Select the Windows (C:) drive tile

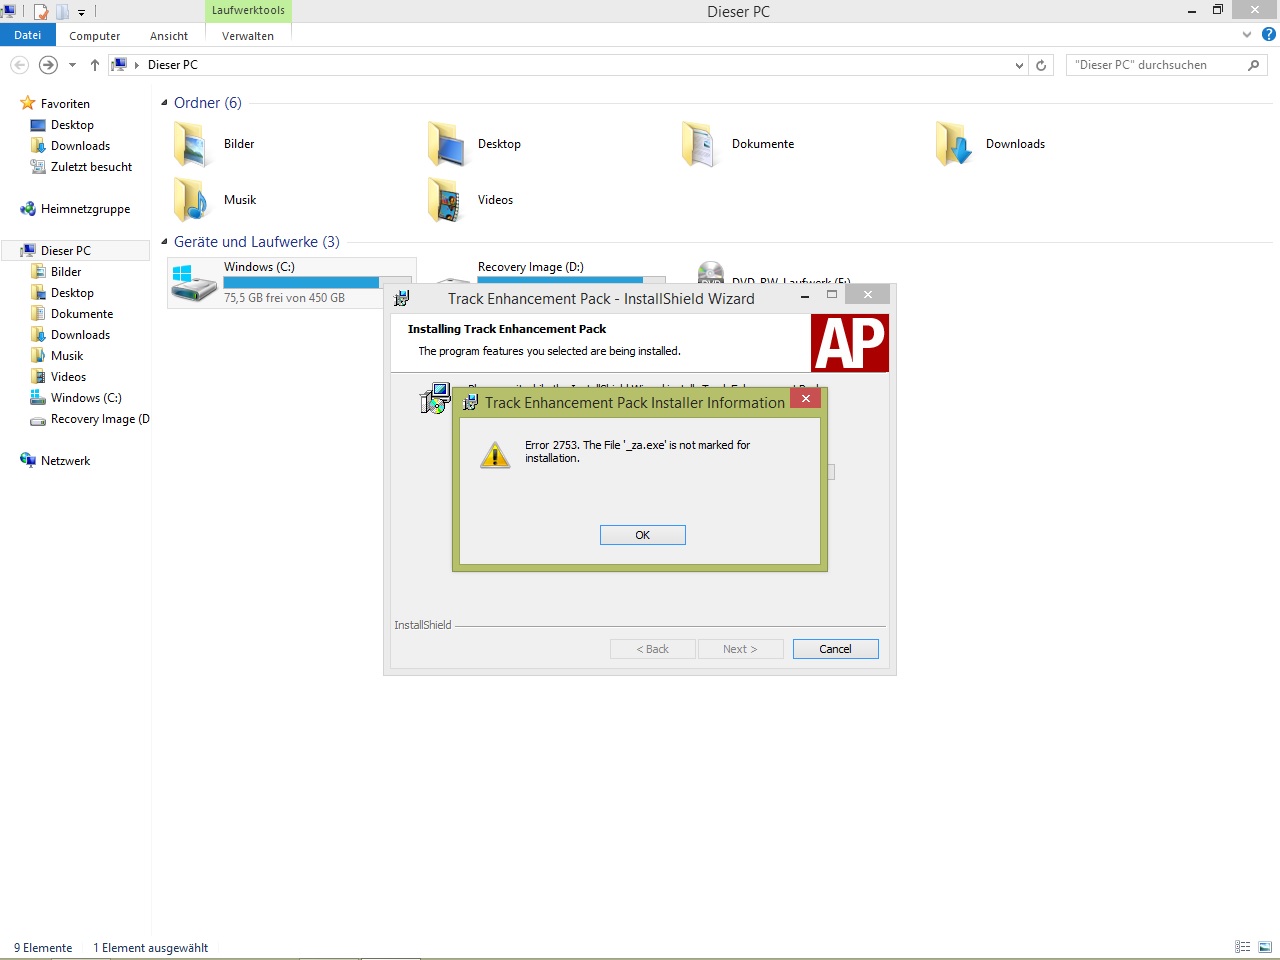point(290,283)
